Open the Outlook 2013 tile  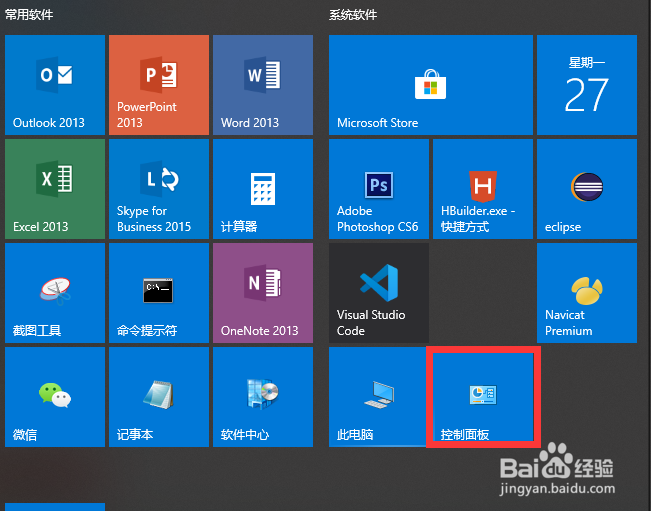point(55,85)
